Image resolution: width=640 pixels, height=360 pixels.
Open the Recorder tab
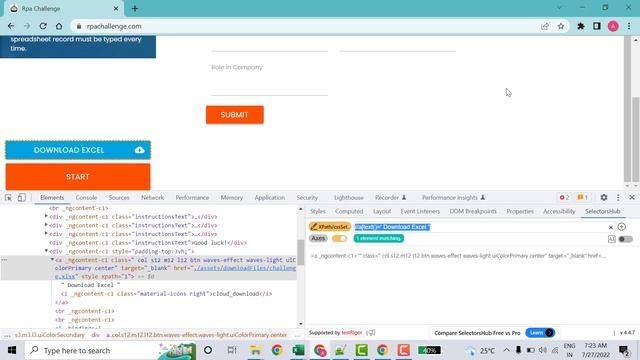pyautogui.click(x=391, y=198)
